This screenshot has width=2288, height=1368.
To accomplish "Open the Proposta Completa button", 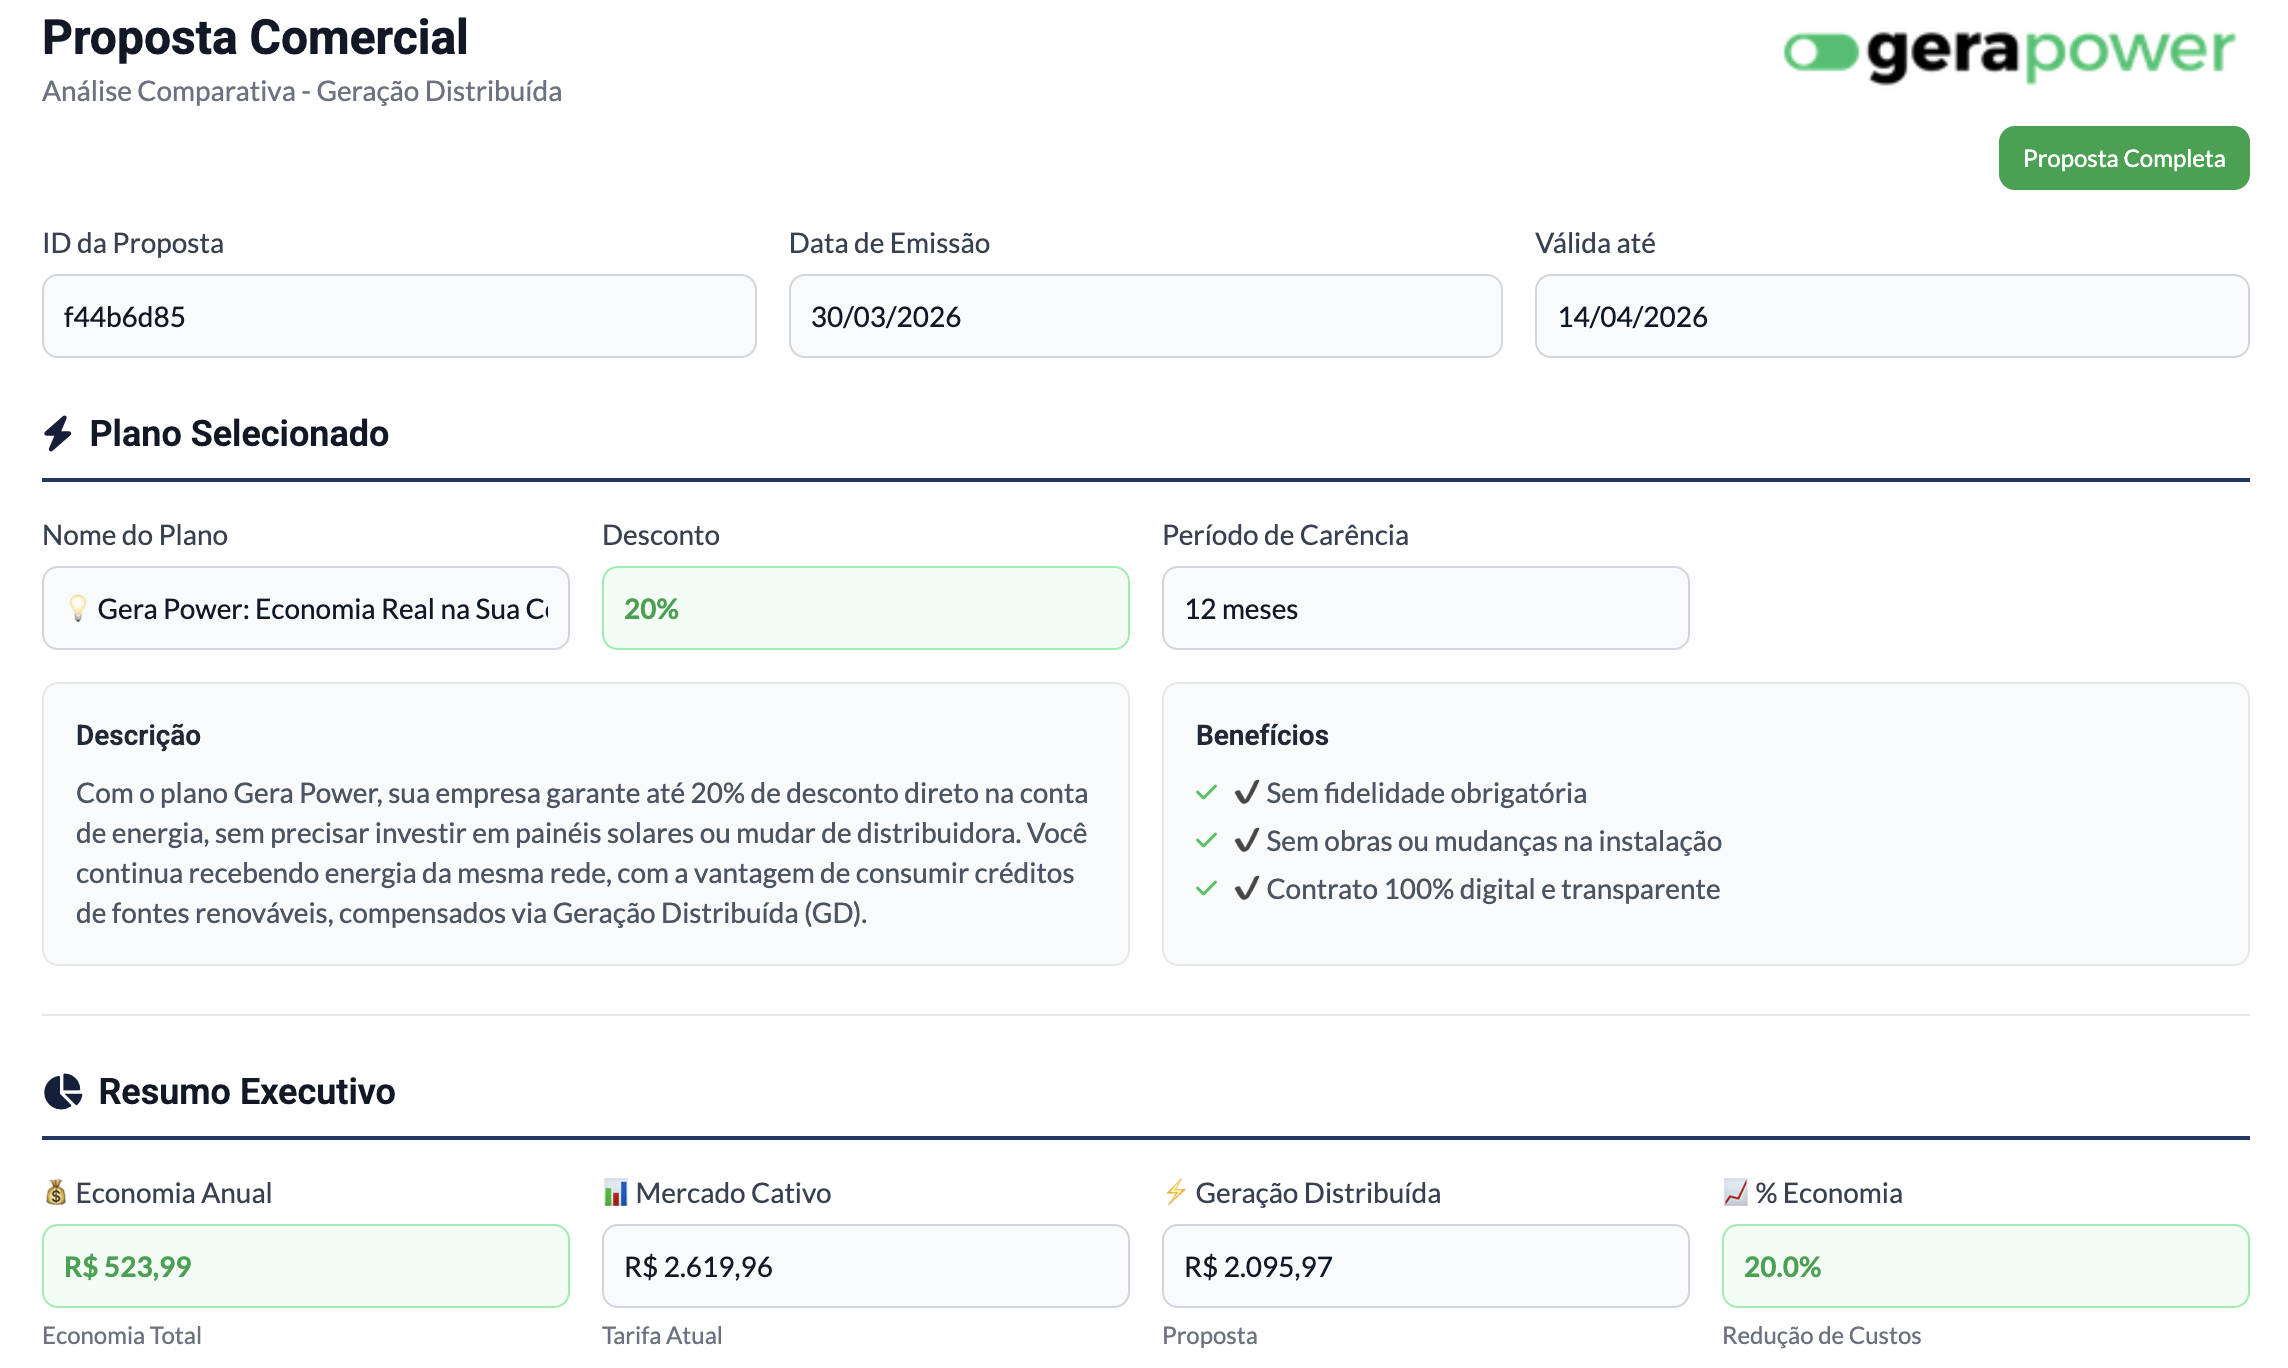I will tap(2124, 158).
